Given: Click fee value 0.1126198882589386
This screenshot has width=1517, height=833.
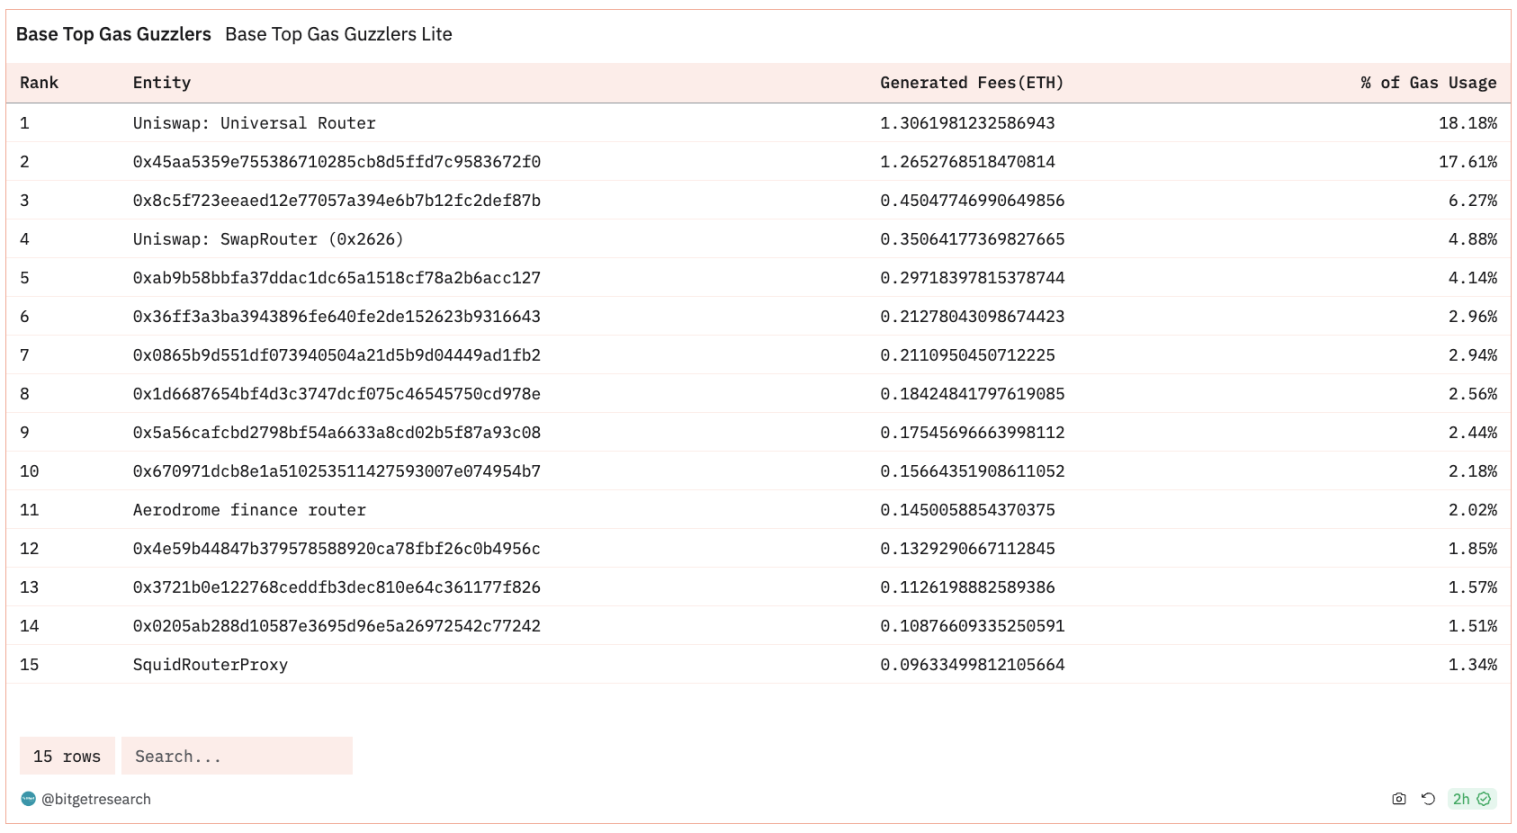Looking at the screenshot, I should click(x=967, y=587).
